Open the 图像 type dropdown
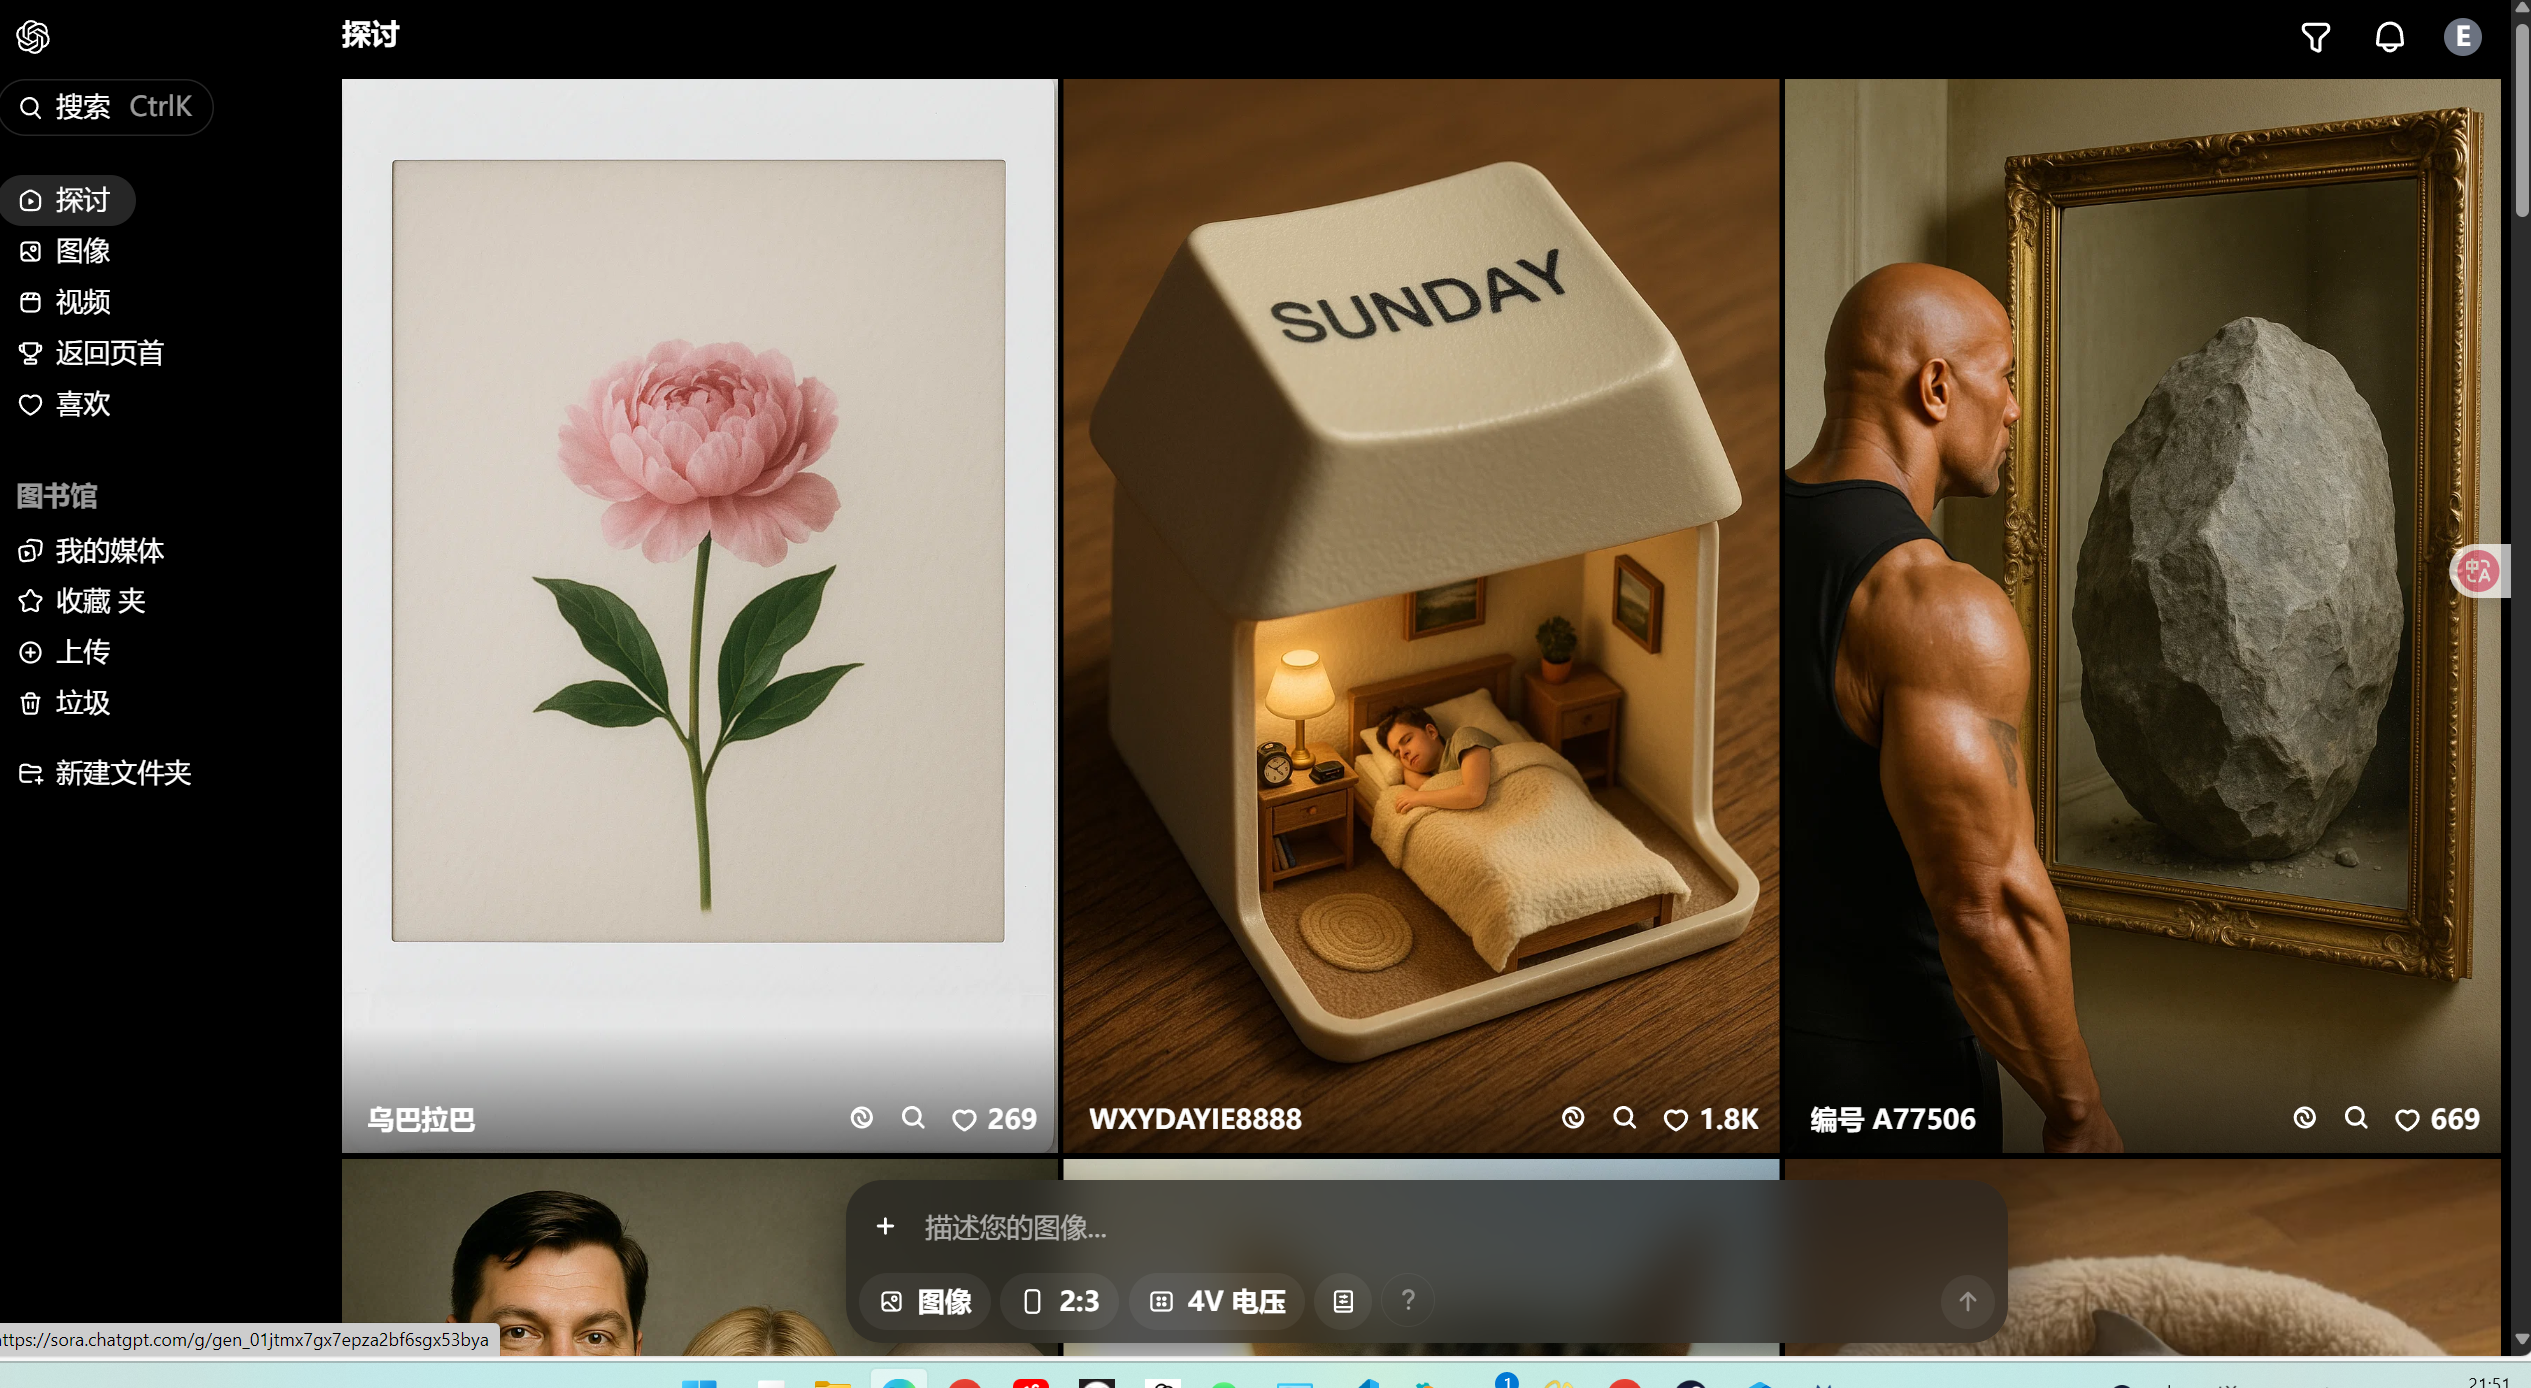This screenshot has width=2531, height=1388. 926,1301
